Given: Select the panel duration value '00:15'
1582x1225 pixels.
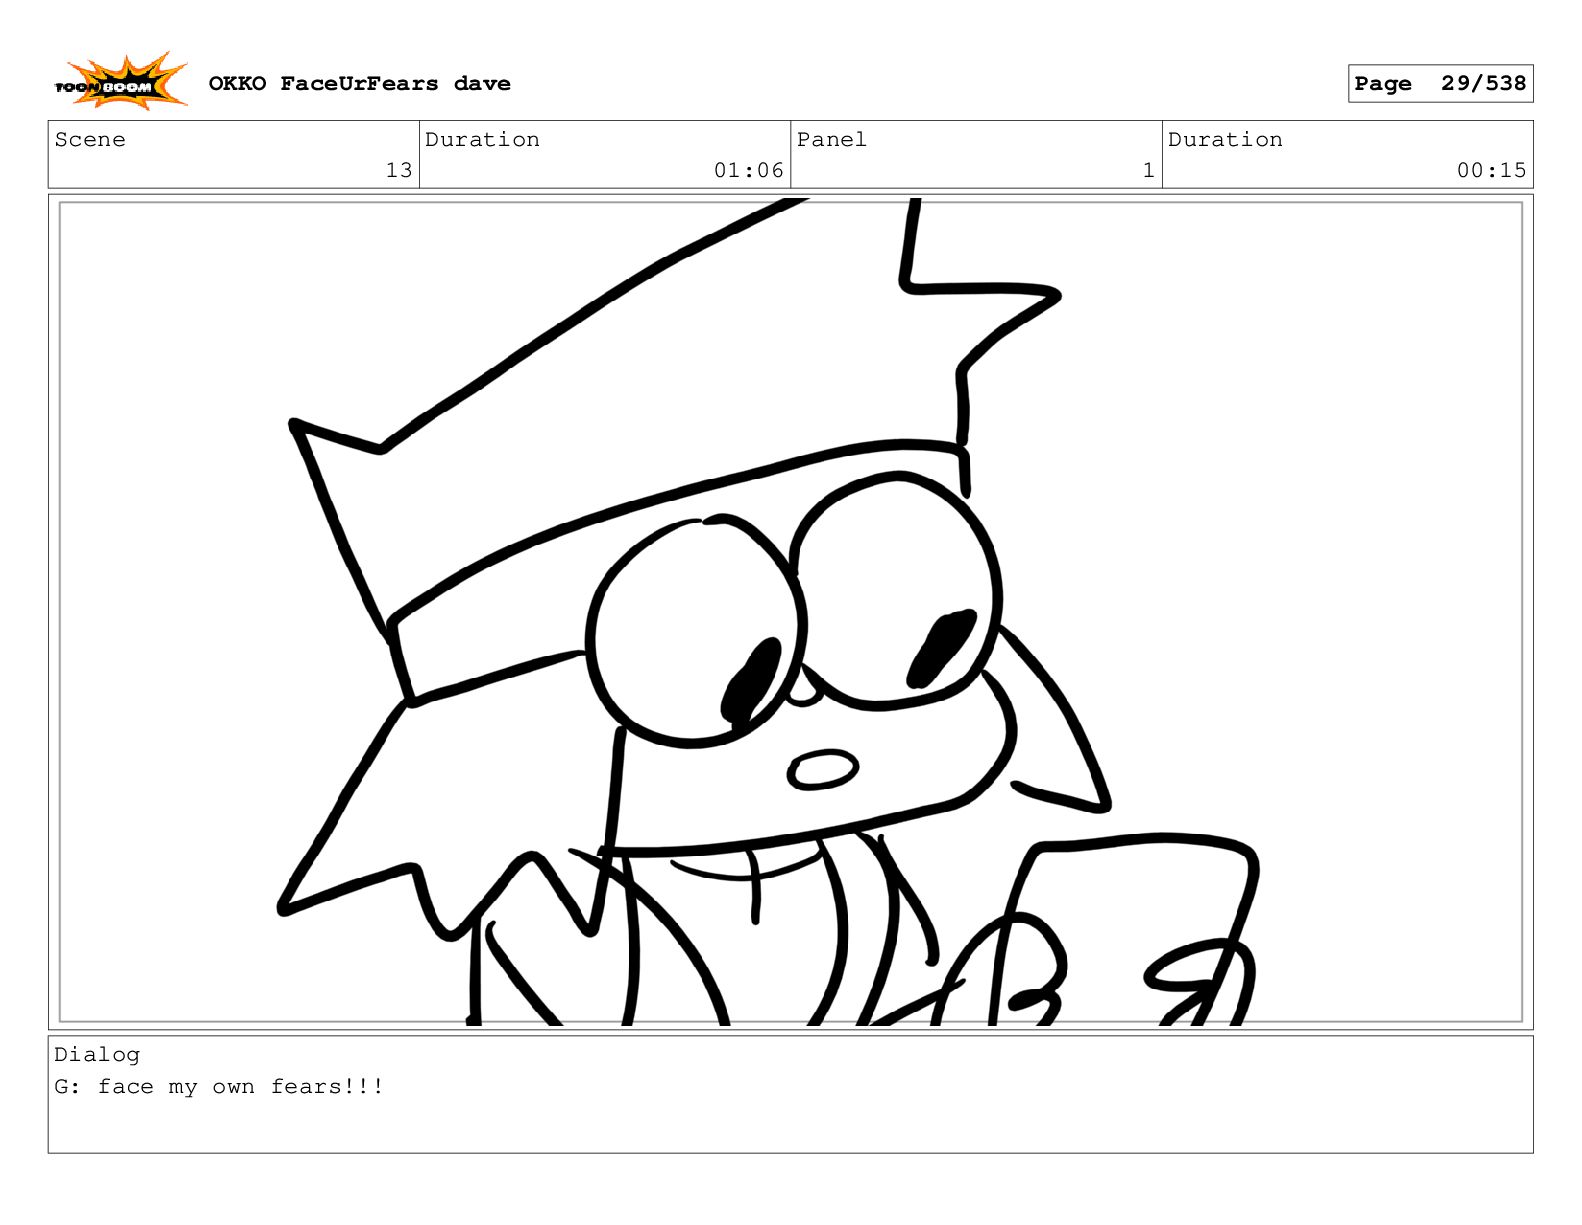Looking at the screenshot, I should click(x=1491, y=170).
